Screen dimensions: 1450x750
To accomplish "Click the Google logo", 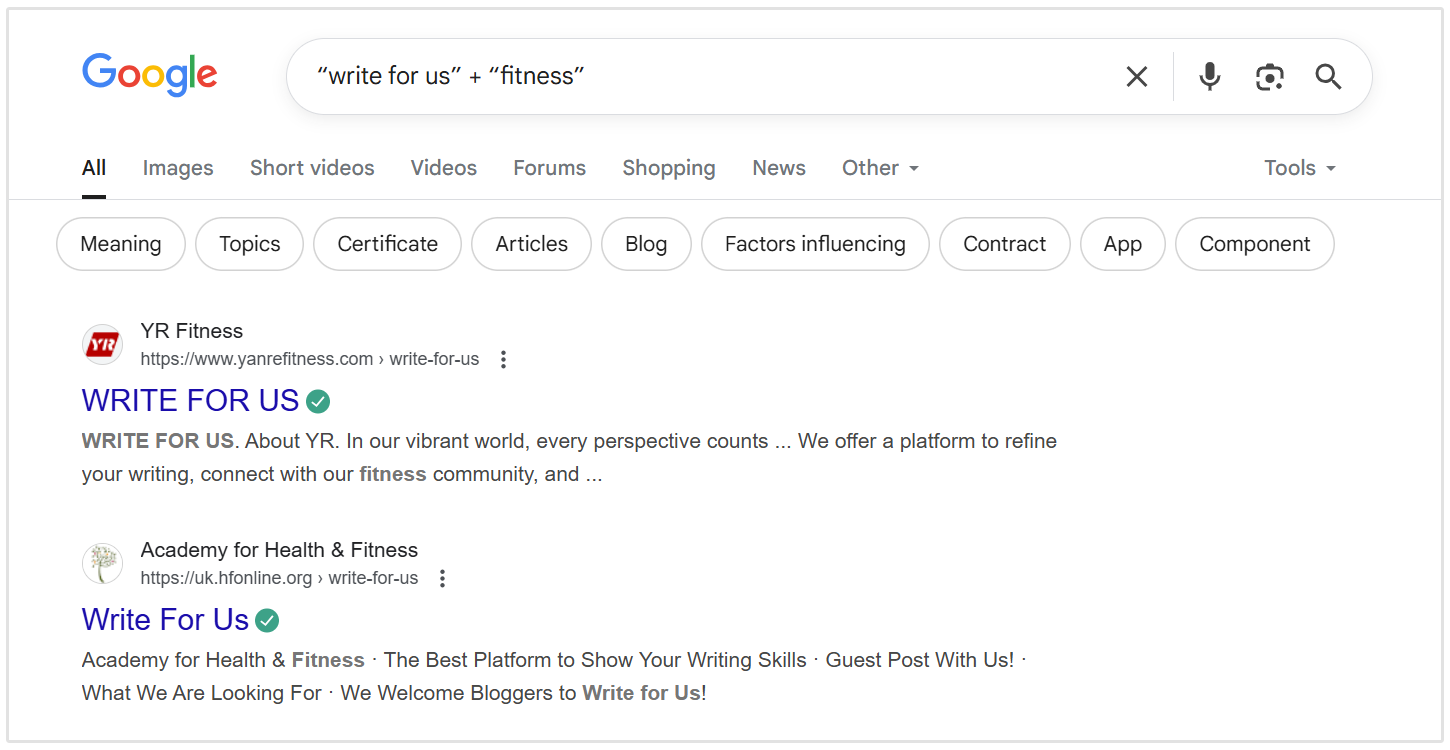I will point(149,73).
